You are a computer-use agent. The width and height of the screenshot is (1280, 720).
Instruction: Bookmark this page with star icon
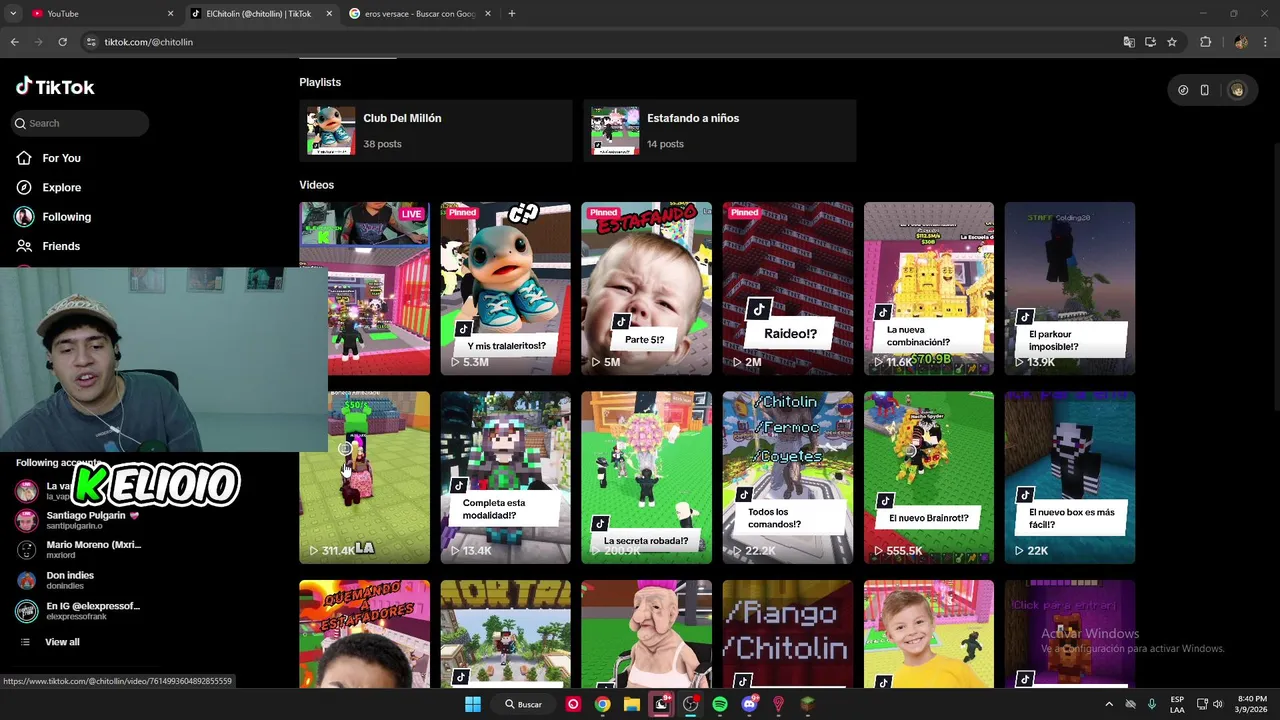point(1172,42)
